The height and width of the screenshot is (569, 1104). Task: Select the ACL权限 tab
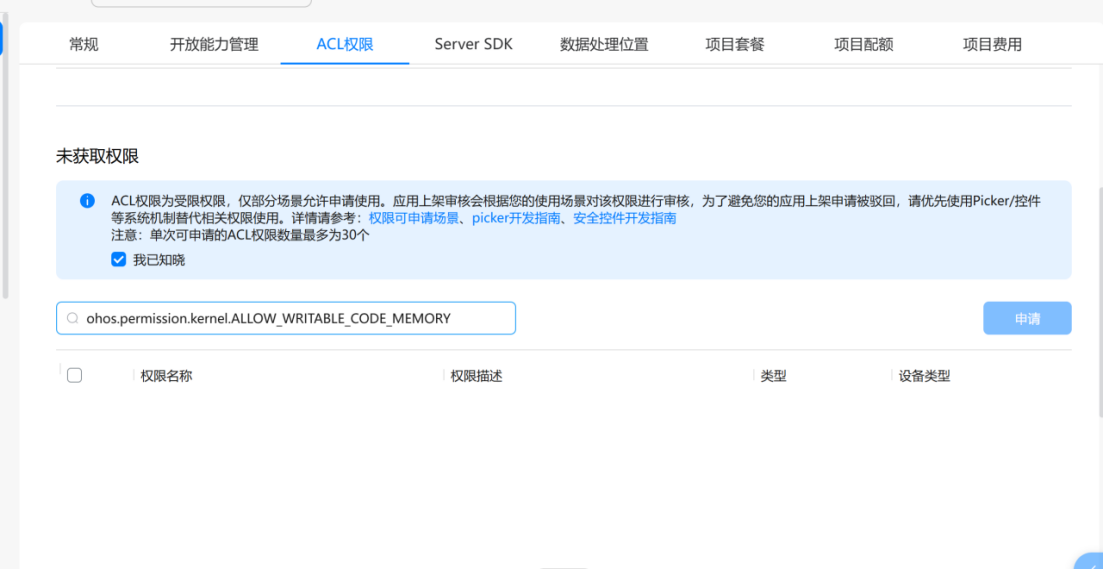point(344,44)
